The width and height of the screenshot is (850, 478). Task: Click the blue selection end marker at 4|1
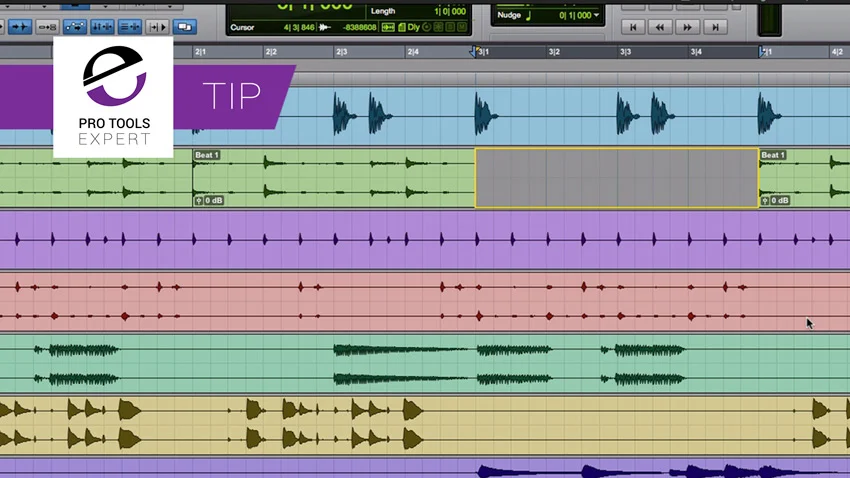click(762, 51)
